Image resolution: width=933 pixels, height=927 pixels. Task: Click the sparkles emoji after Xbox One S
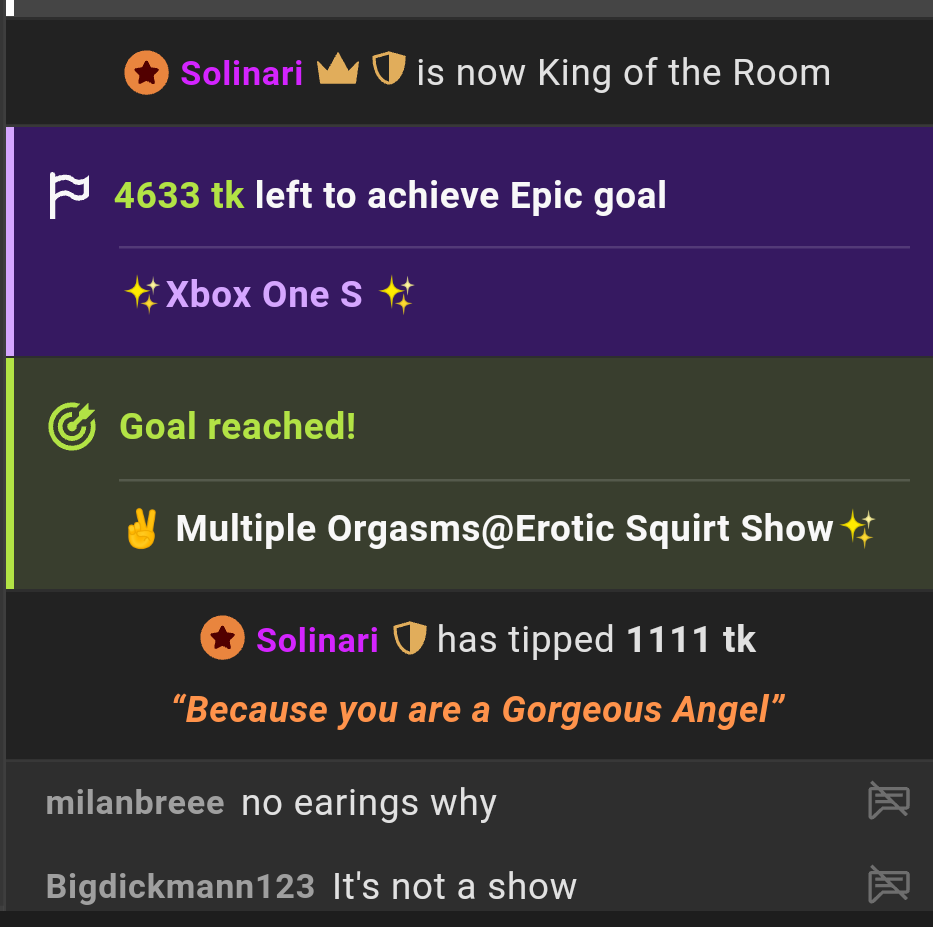tap(397, 294)
